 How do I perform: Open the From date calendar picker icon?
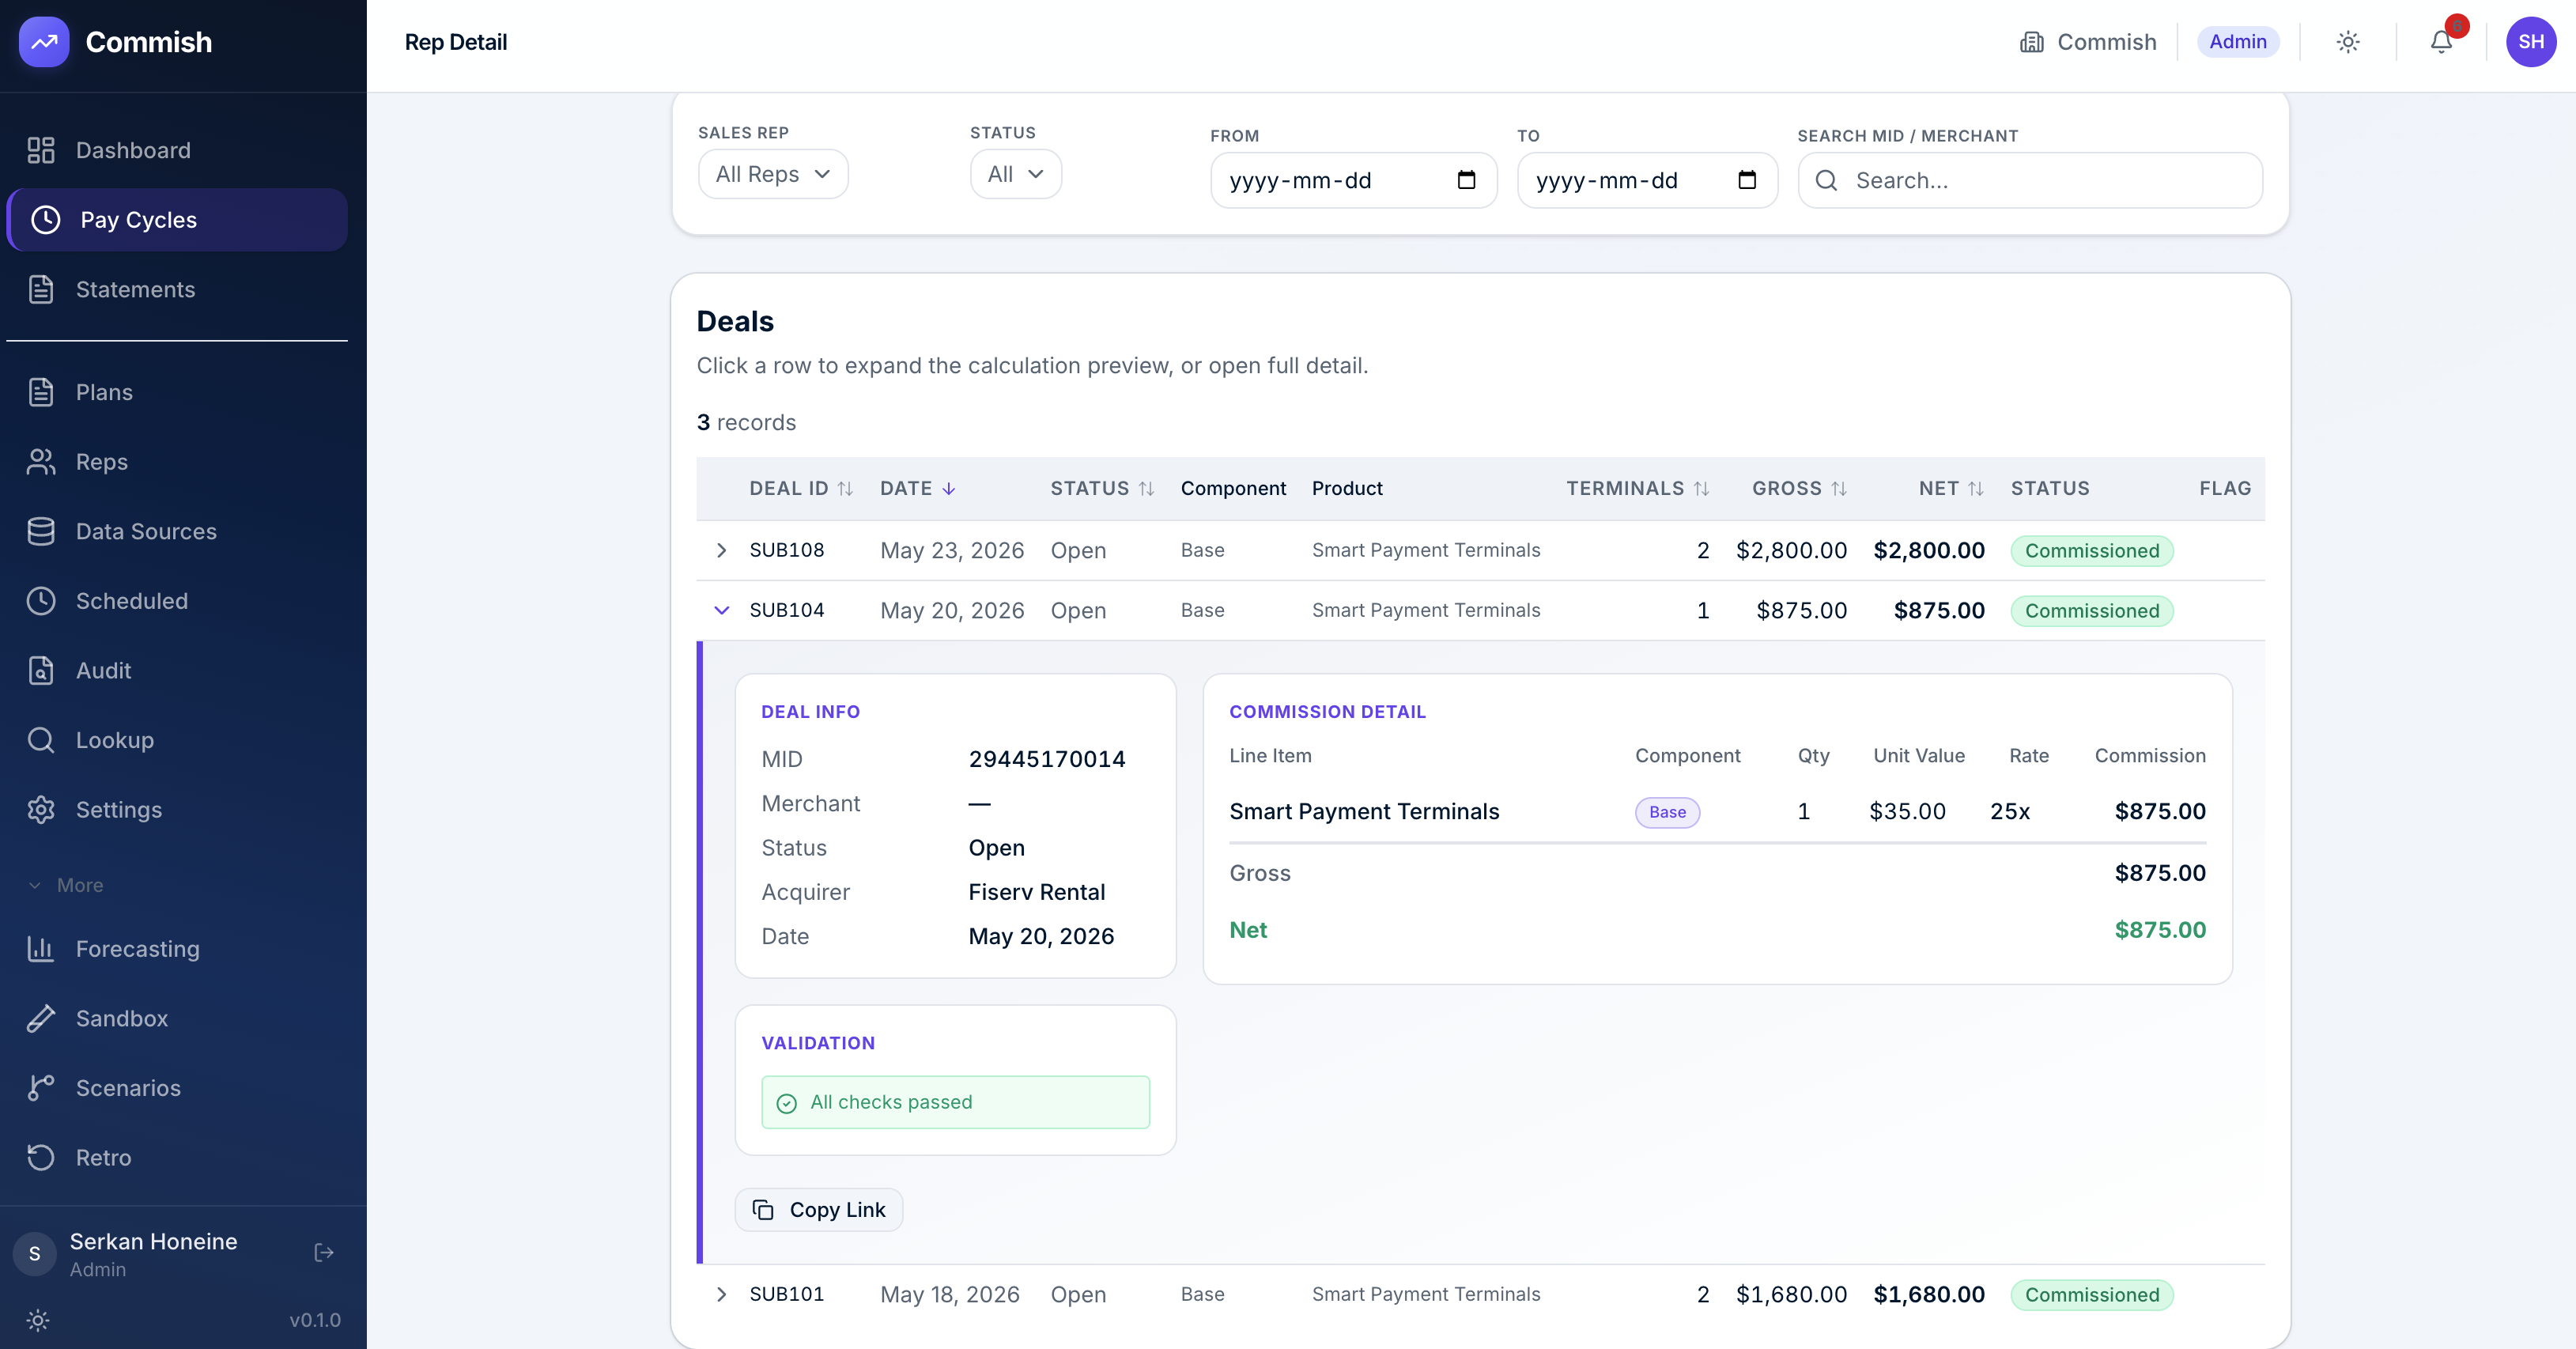(1466, 180)
